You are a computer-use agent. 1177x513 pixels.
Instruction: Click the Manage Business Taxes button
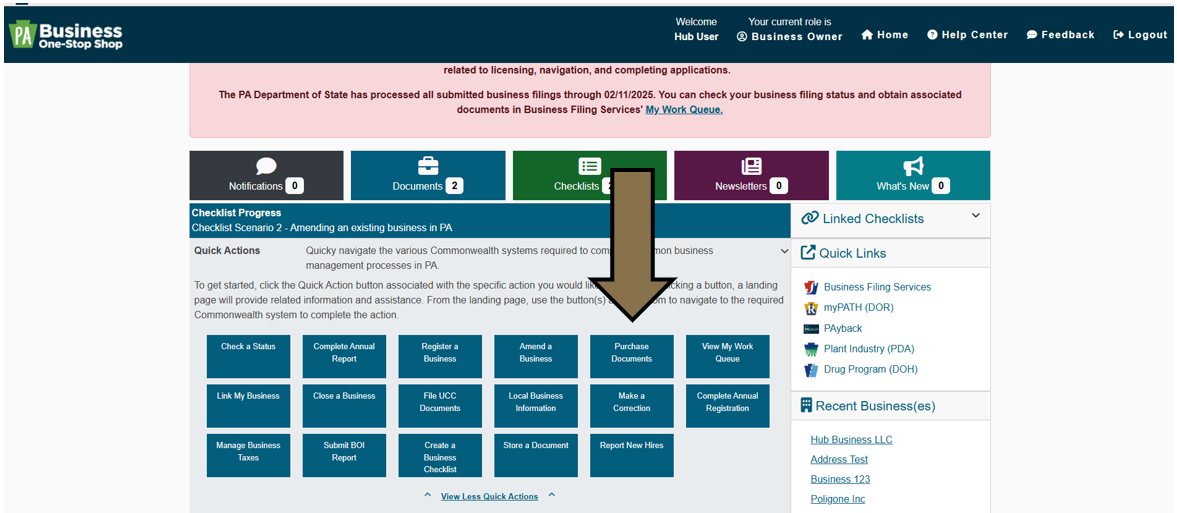pyautogui.click(x=248, y=455)
